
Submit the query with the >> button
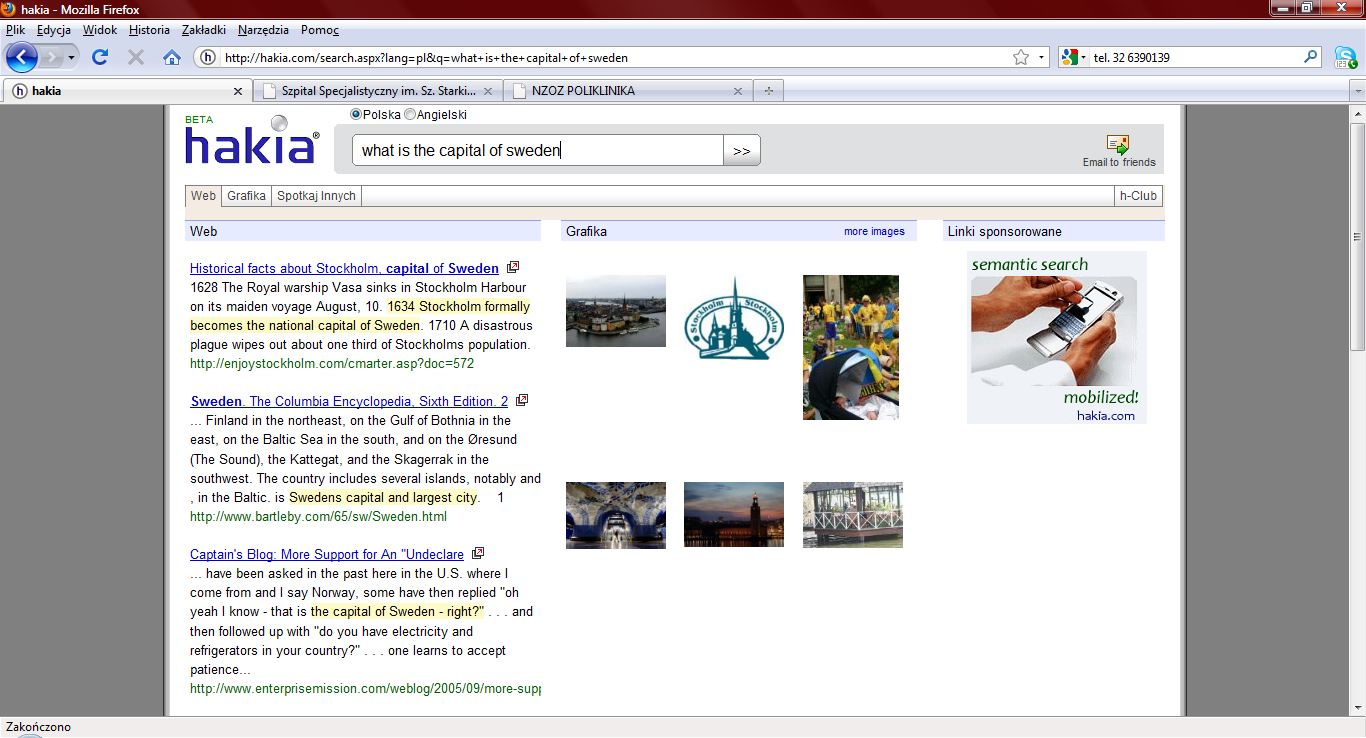741,151
